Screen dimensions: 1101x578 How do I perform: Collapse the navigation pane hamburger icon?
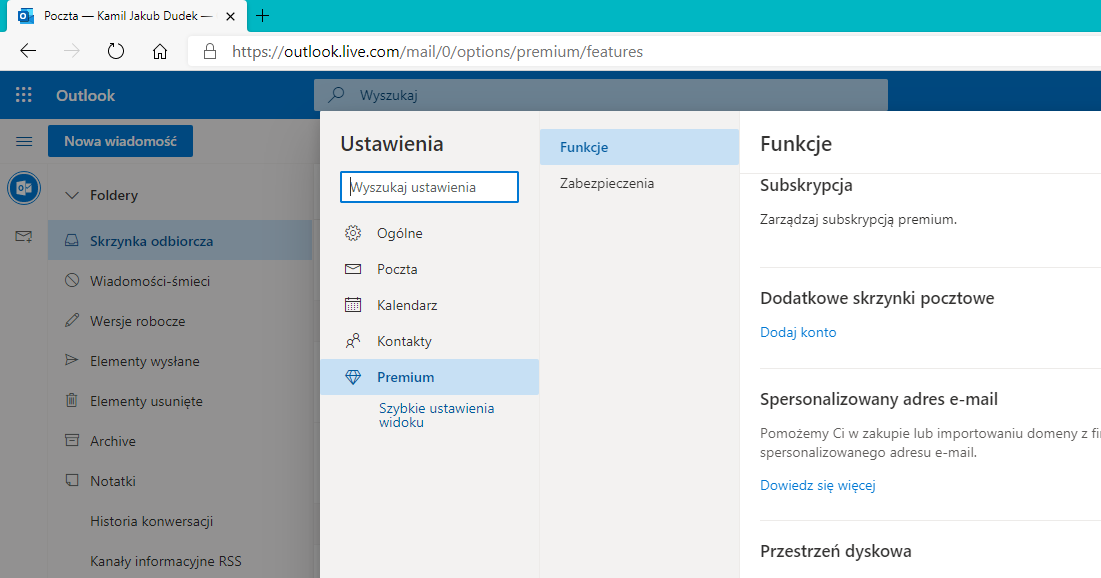click(x=24, y=142)
